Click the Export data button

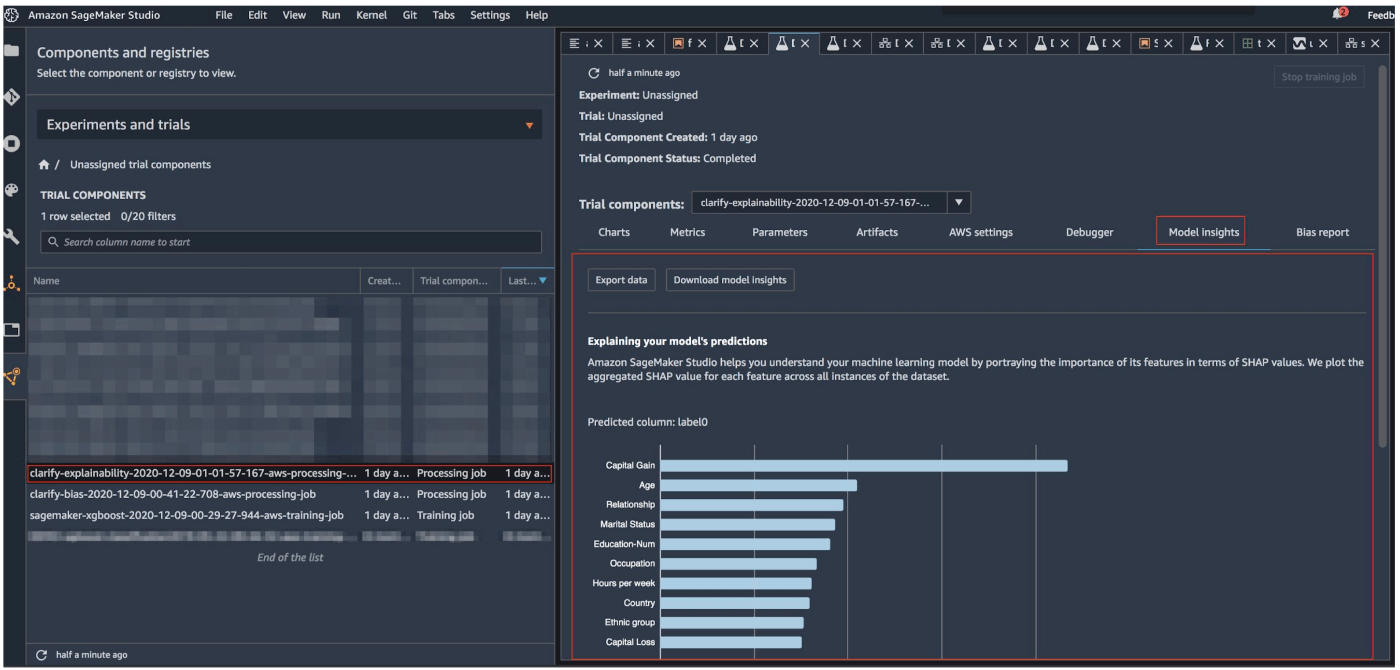[x=622, y=280]
